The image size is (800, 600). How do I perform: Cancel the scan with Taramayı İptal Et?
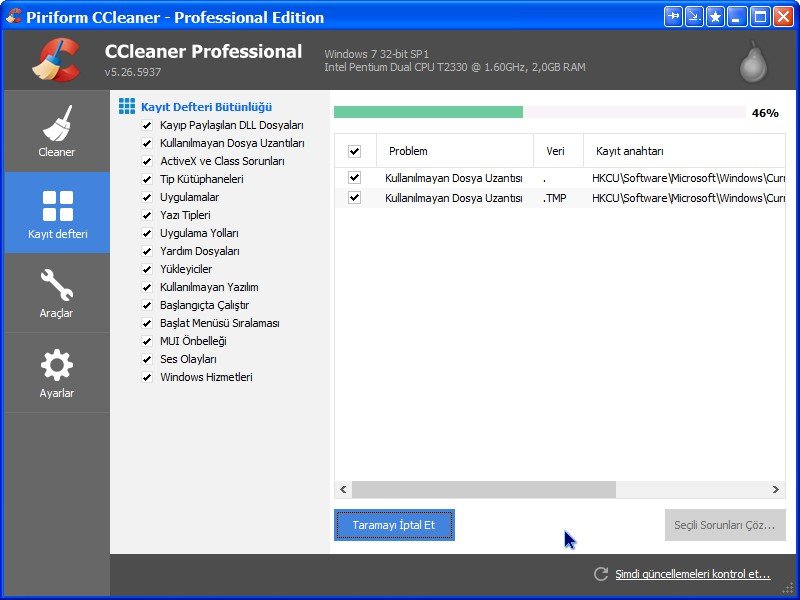[394, 525]
